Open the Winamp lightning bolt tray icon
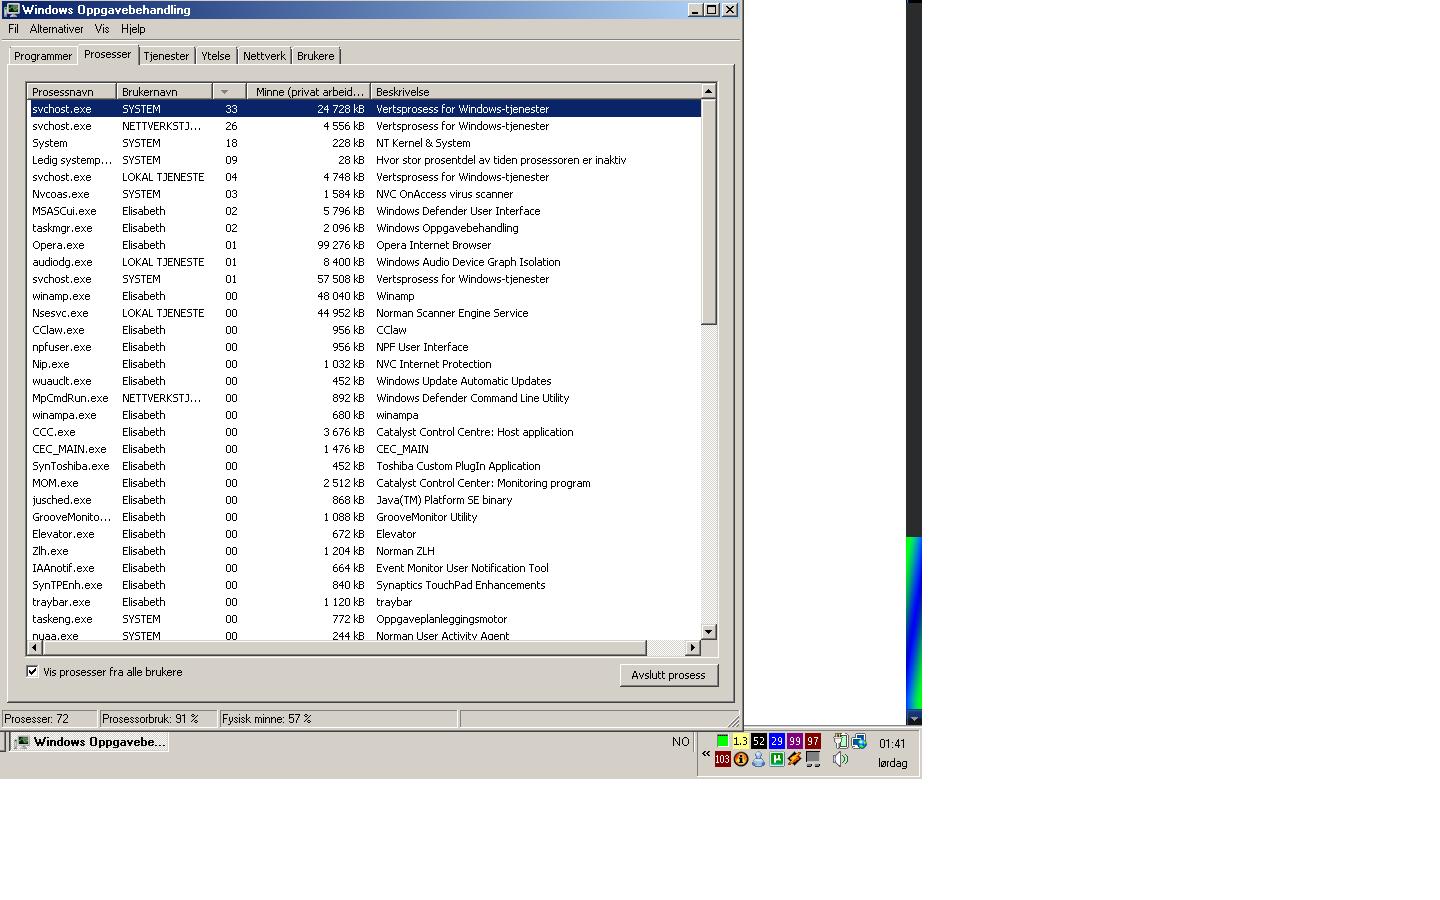Screen dimensions: 1440x900 pyautogui.click(x=794, y=759)
